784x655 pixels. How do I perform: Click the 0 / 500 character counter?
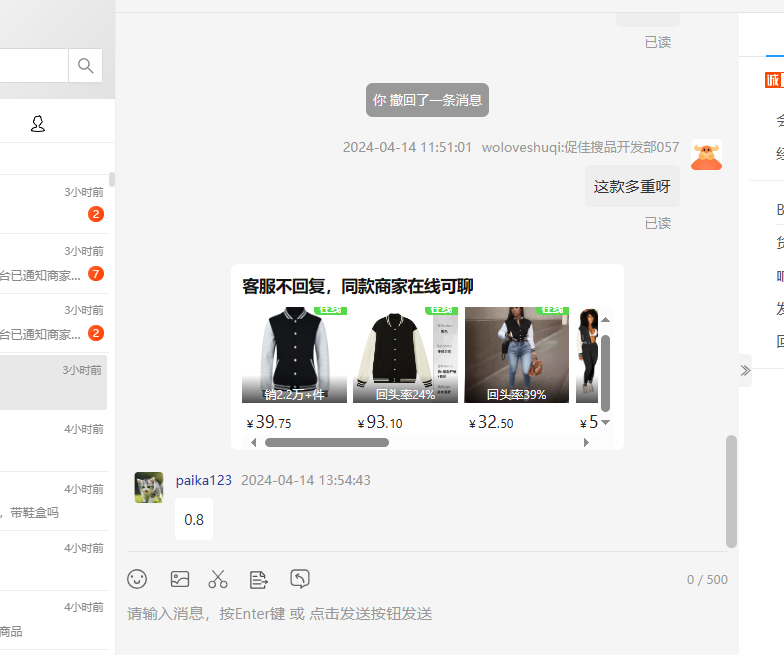tap(707, 580)
